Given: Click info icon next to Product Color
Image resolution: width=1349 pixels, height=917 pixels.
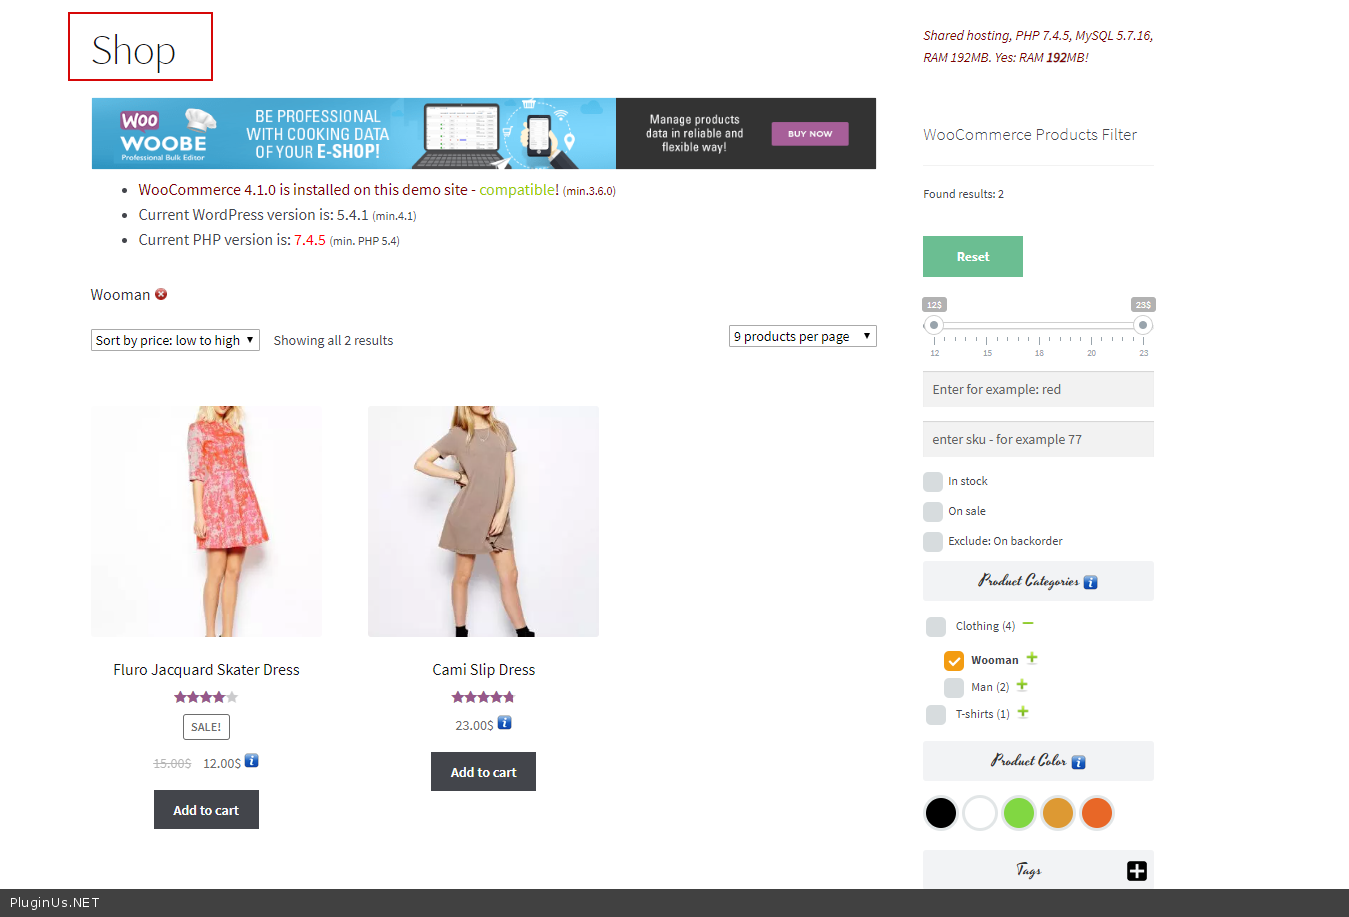Looking at the screenshot, I should 1078,762.
